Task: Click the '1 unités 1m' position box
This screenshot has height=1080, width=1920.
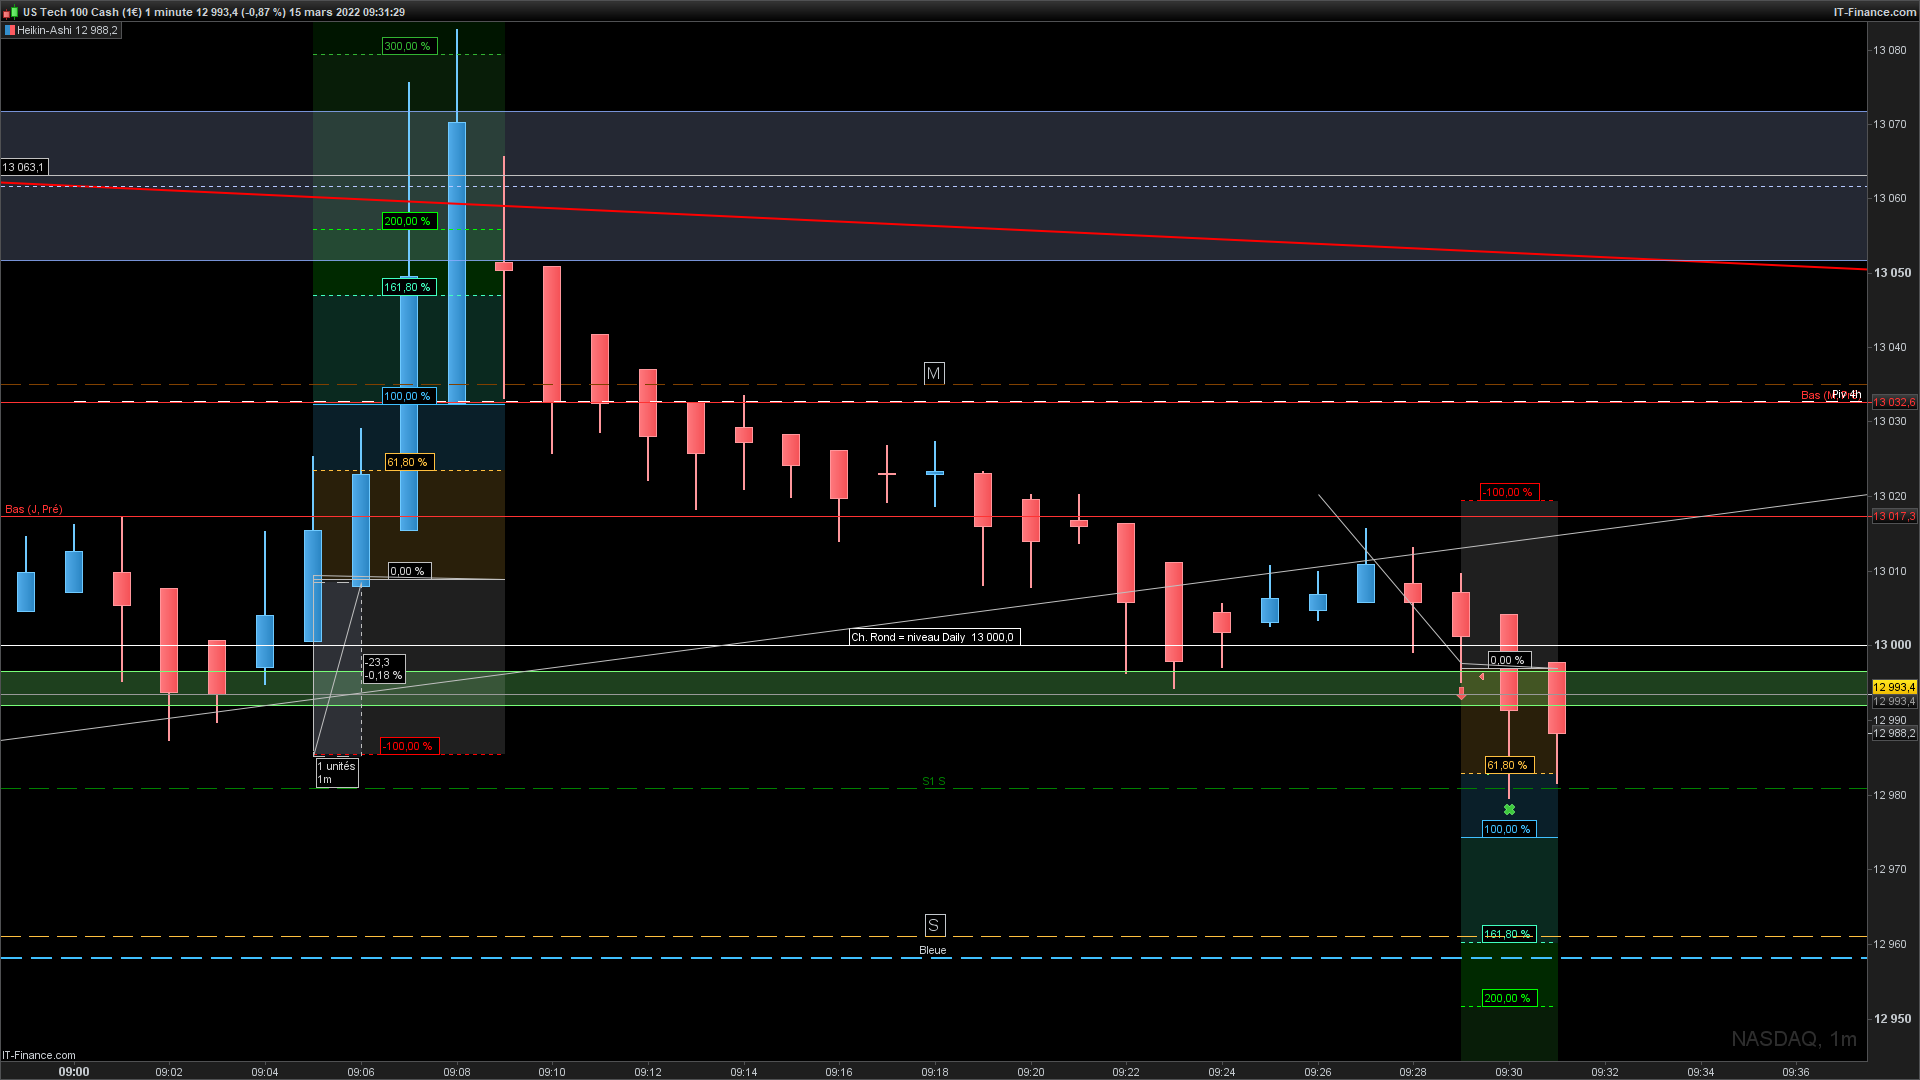Action: (337, 772)
